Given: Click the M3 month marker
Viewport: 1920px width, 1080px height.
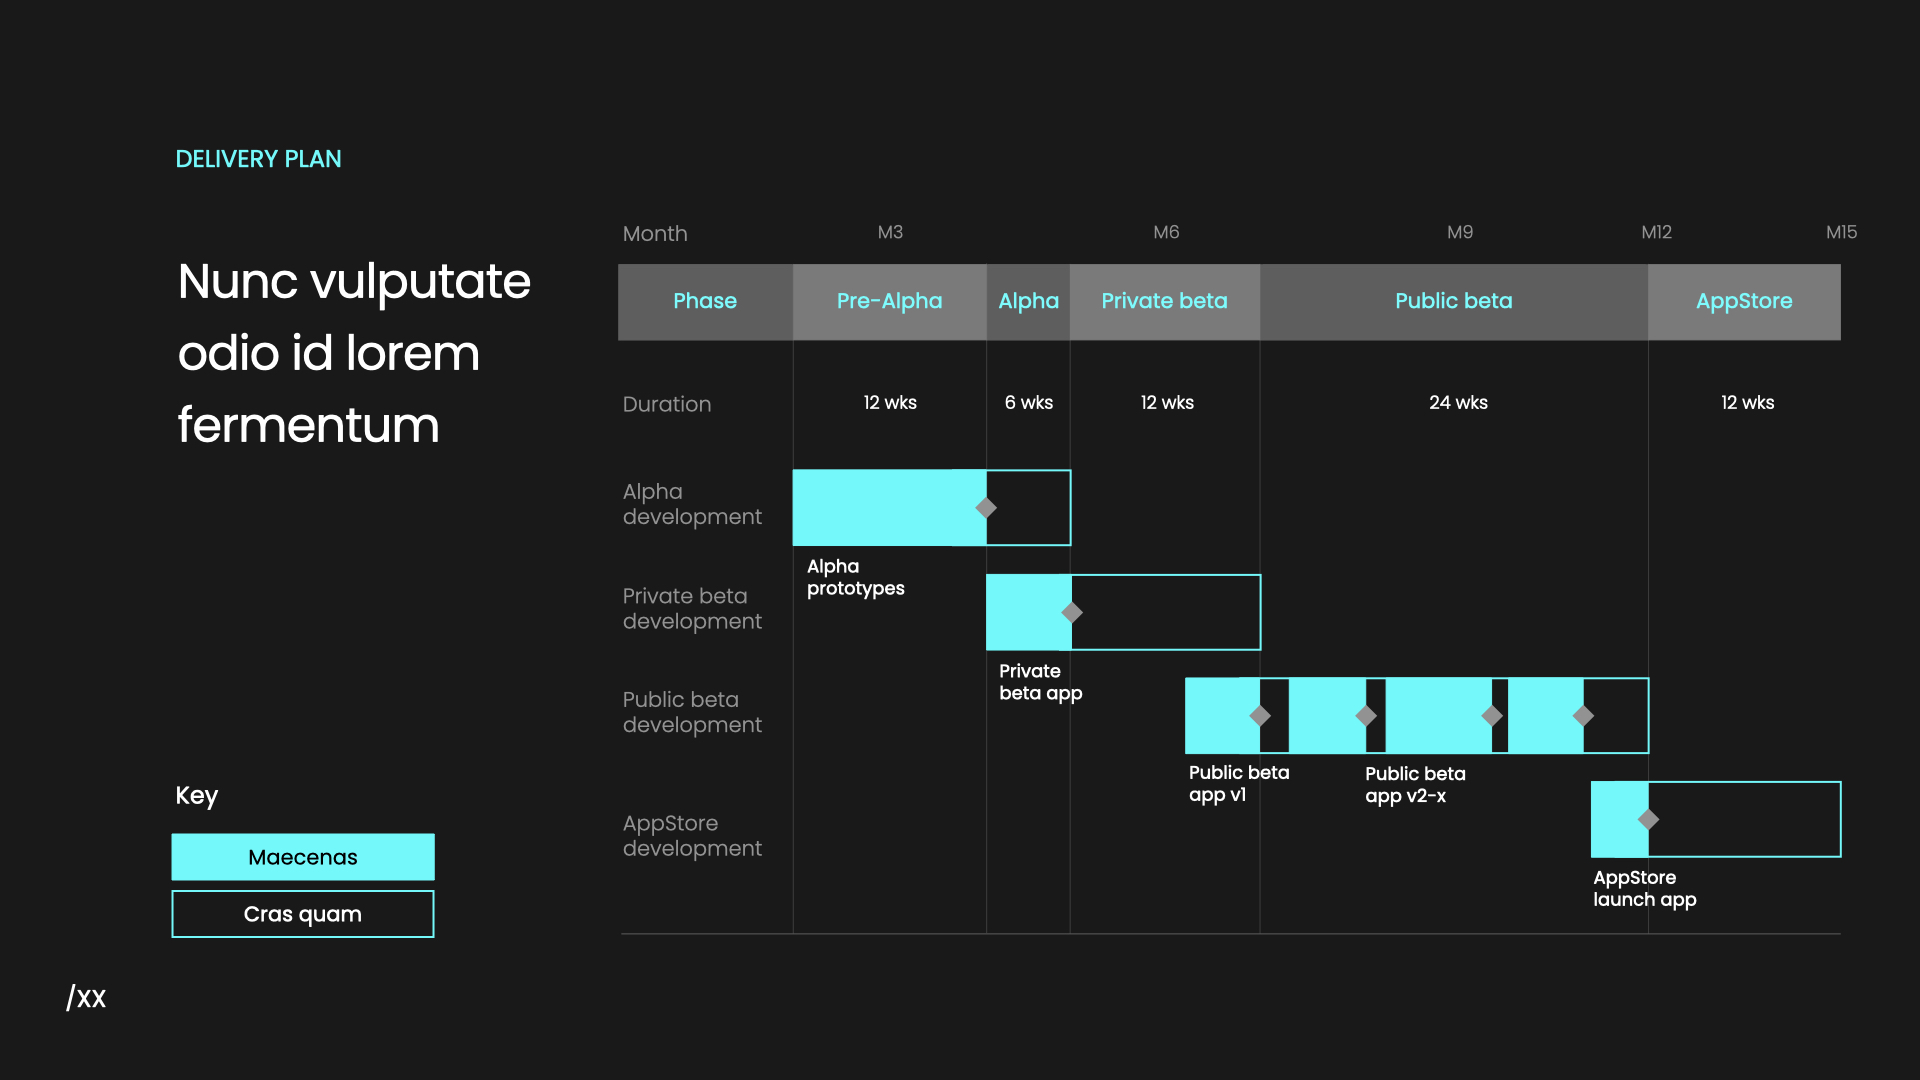Looking at the screenshot, I should tap(889, 232).
